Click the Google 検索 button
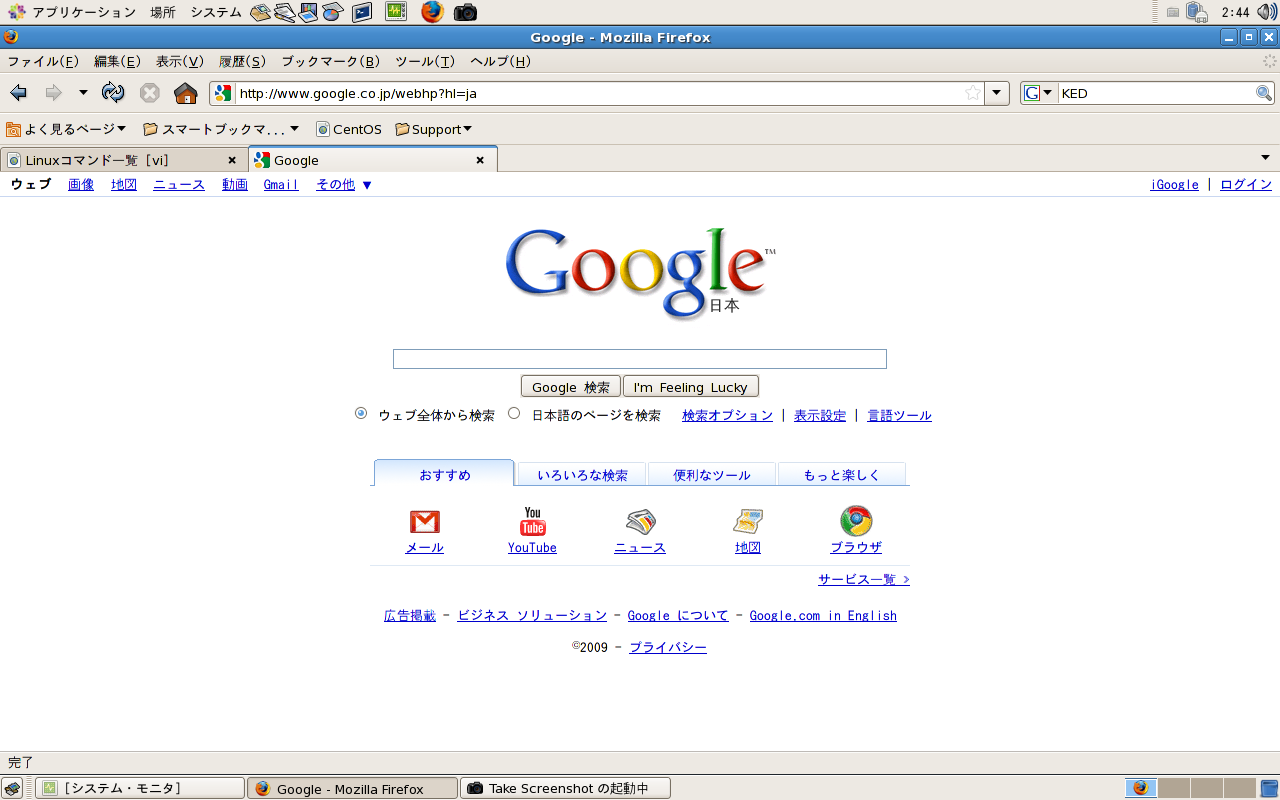Viewport: 1280px width, 800px height. click(x=571, y=387)
